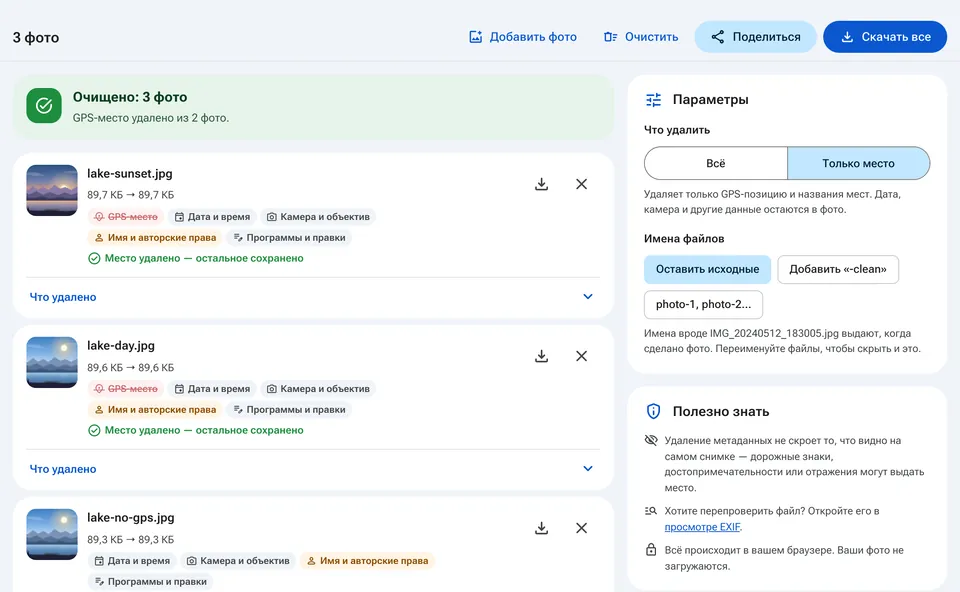Choose Добавить «-clean» file naming
The width and height of the screenshot is (960, 592).
[x=838, y=269]
